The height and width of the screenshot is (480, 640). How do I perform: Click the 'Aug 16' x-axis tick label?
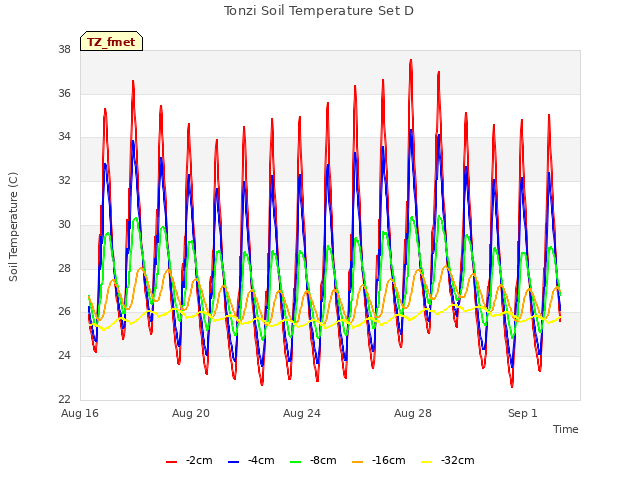click(80, 413)
